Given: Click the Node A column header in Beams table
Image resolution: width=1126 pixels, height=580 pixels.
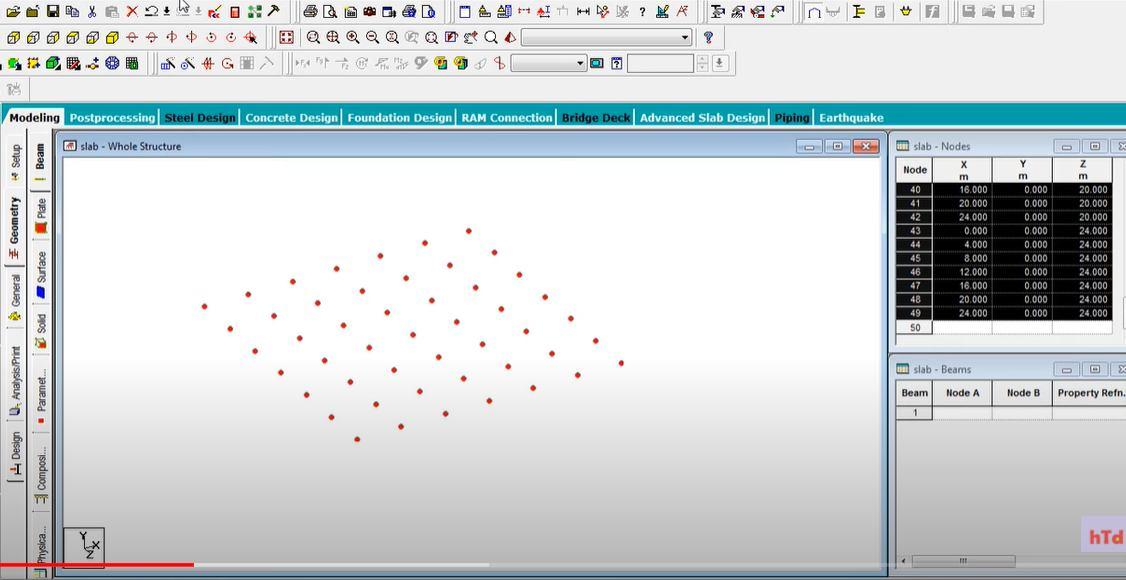Looking at the screenshot, I should 962,393.
